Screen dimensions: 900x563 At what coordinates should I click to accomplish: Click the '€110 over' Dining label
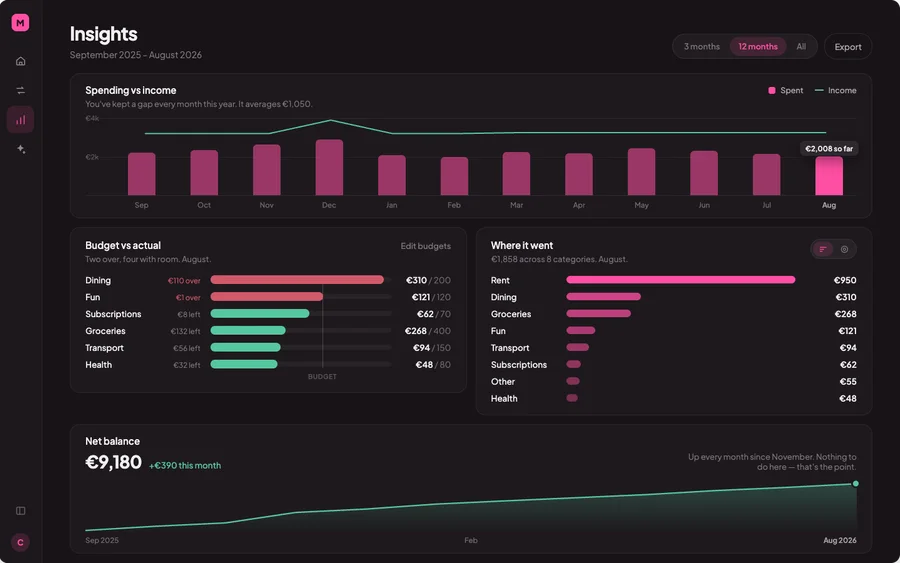(x=184, y=281)
